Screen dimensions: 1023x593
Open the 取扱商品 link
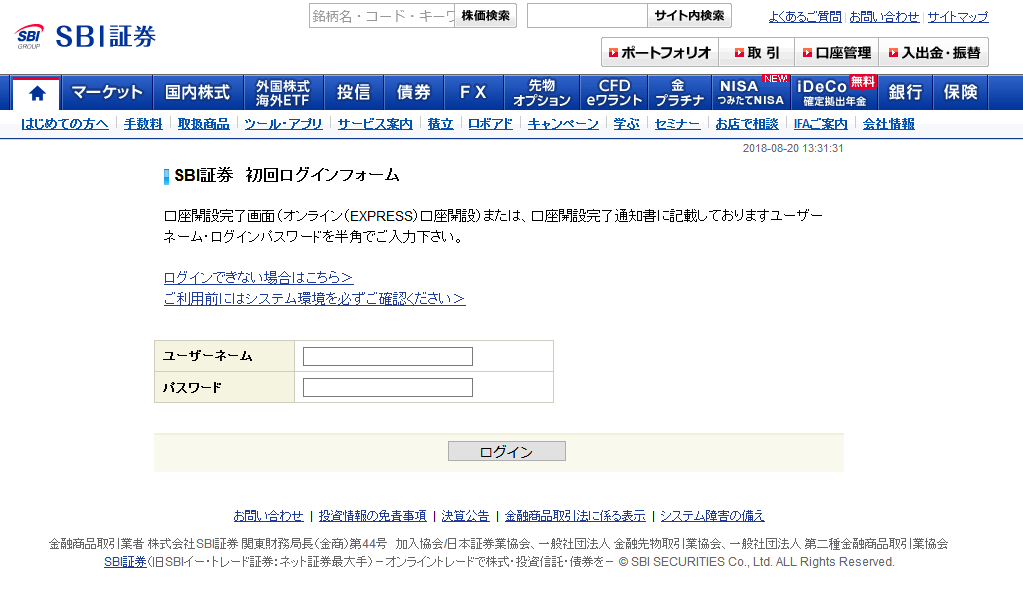[x=204, y=124]
